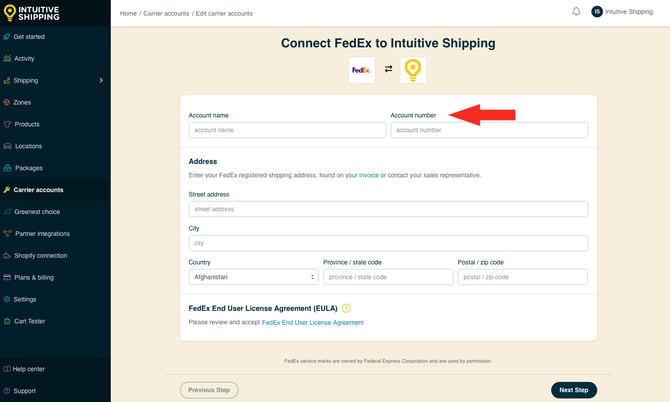Click the Shipping sidebar icon

click(x=7, y=80)
